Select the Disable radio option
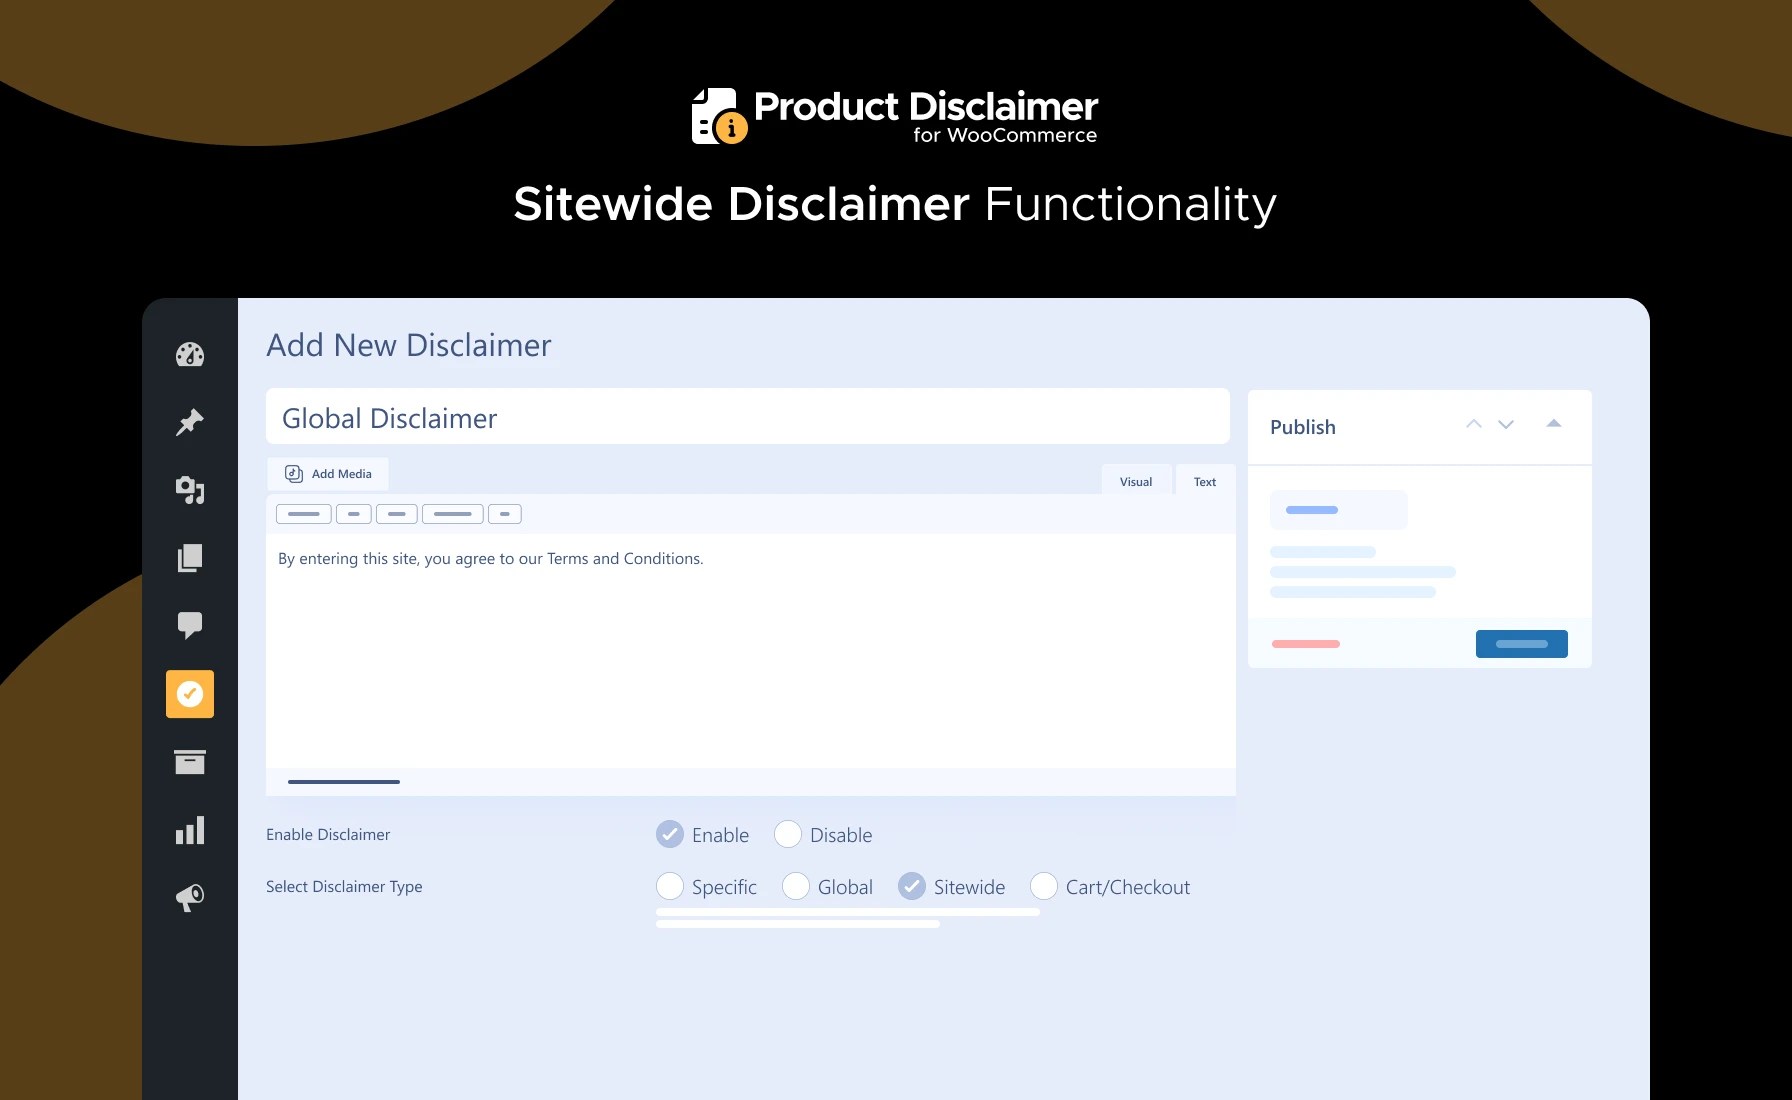1792x1100 pixels. click(788, 834)
